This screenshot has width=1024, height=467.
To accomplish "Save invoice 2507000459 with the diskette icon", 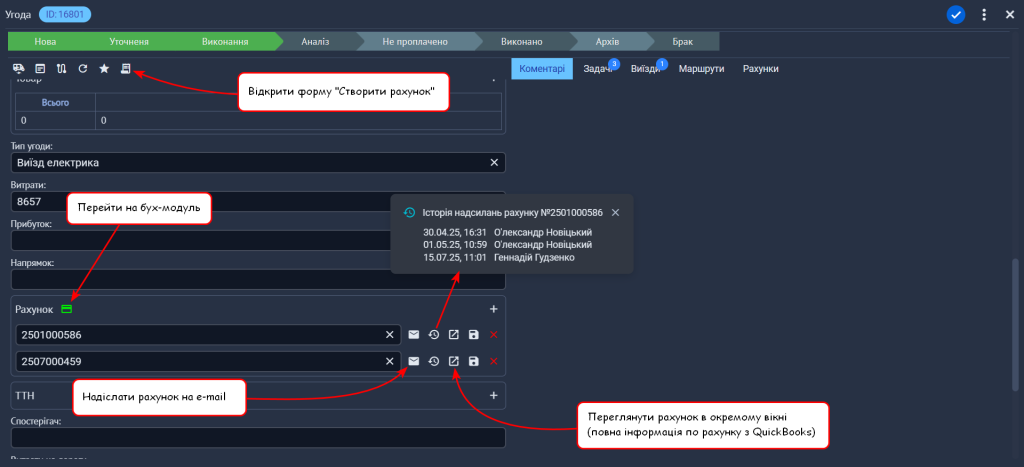I will pyautogui.click(x=474, y=361).
